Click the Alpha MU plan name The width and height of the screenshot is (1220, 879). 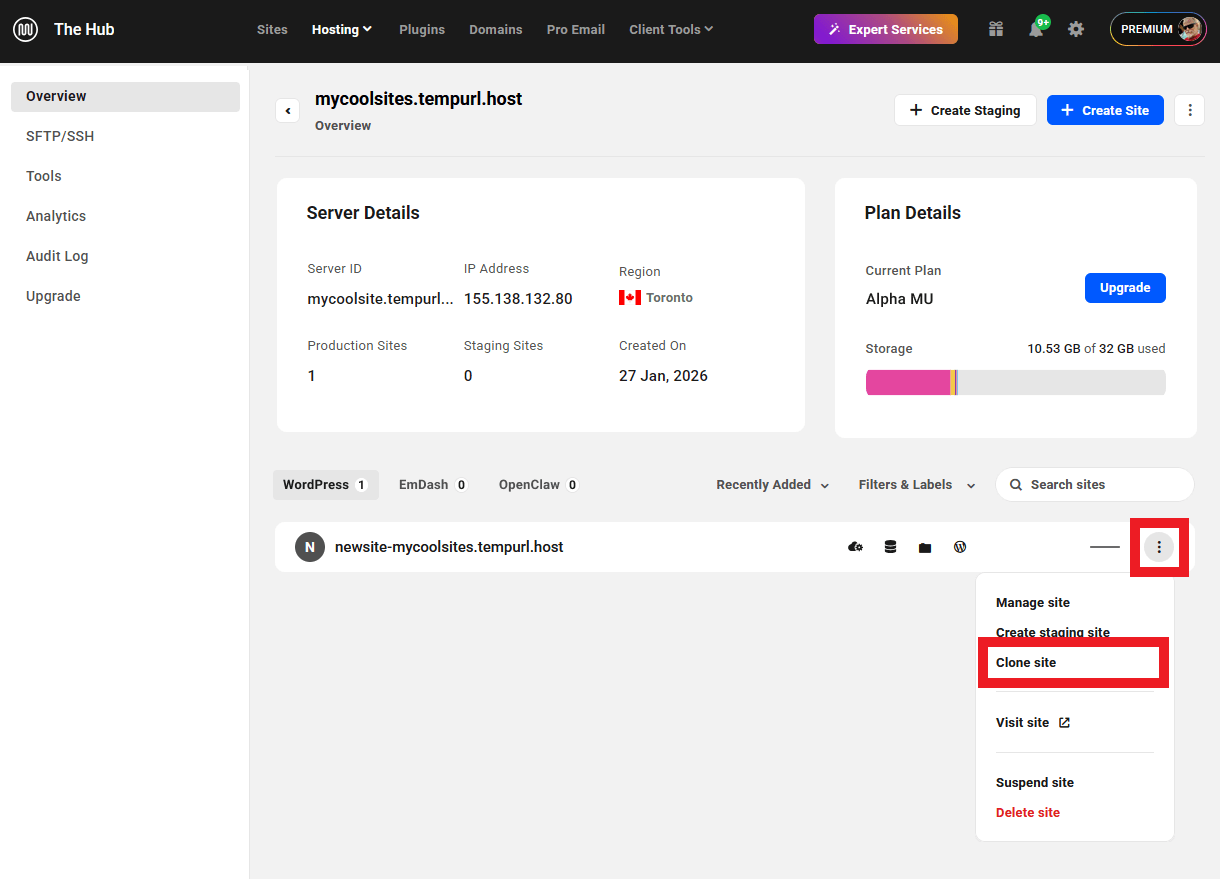pyautogui.click(x=899, y=298)
